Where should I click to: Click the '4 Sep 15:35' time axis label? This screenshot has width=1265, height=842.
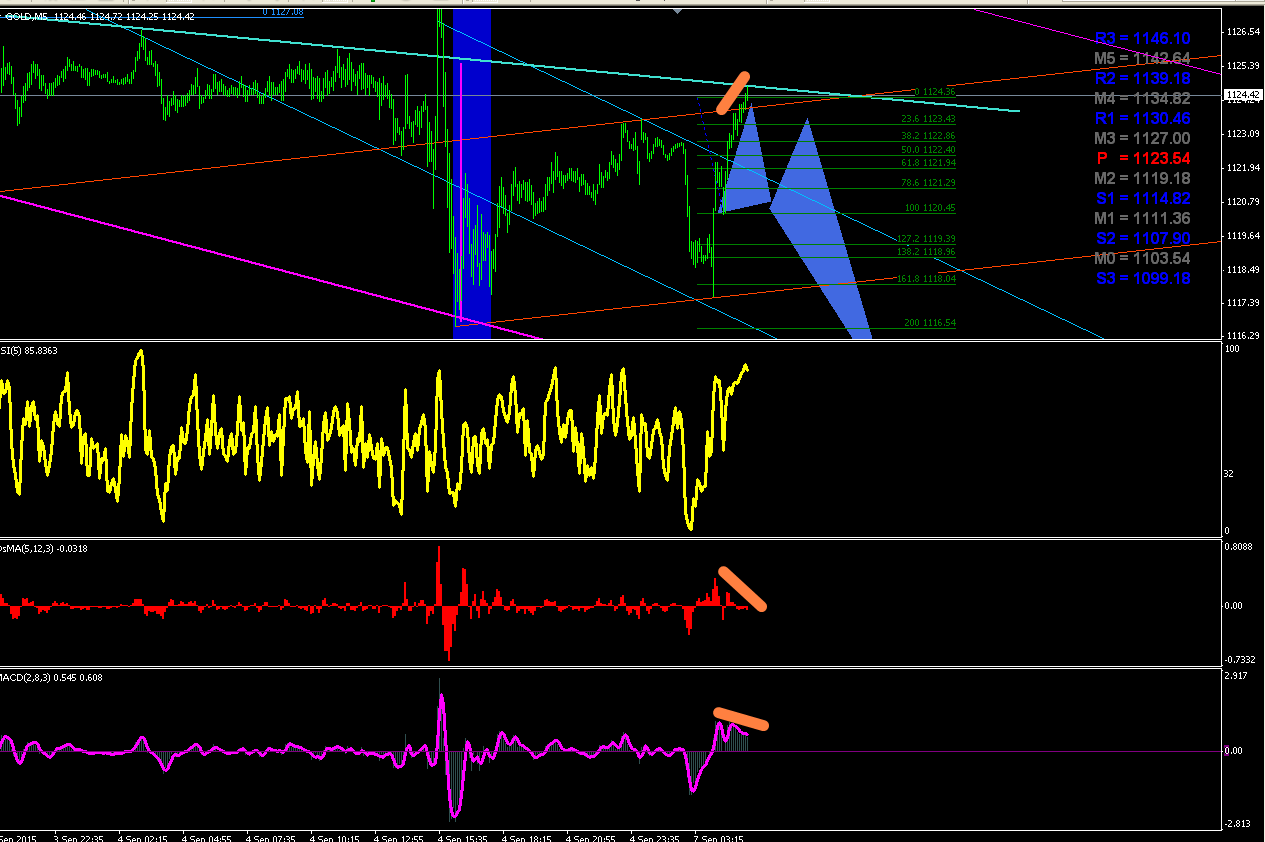[x=463, y=837]
